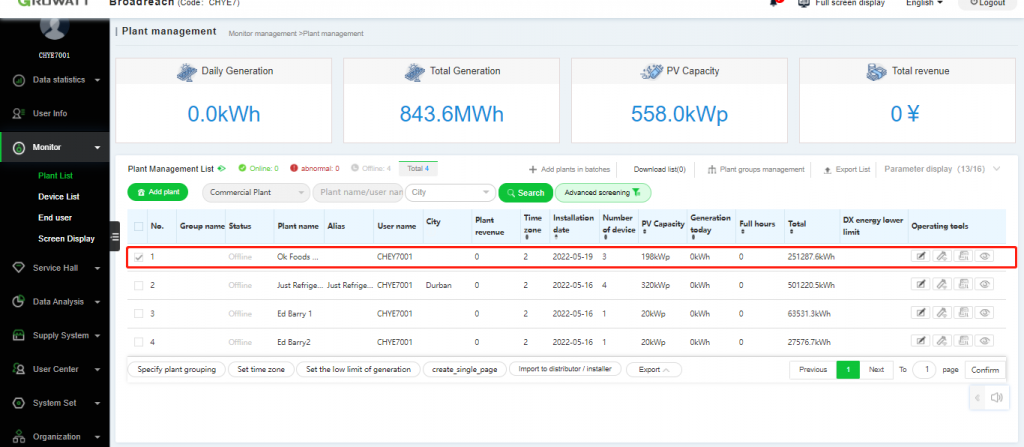Select the Total 4 tab

[418, 168]
